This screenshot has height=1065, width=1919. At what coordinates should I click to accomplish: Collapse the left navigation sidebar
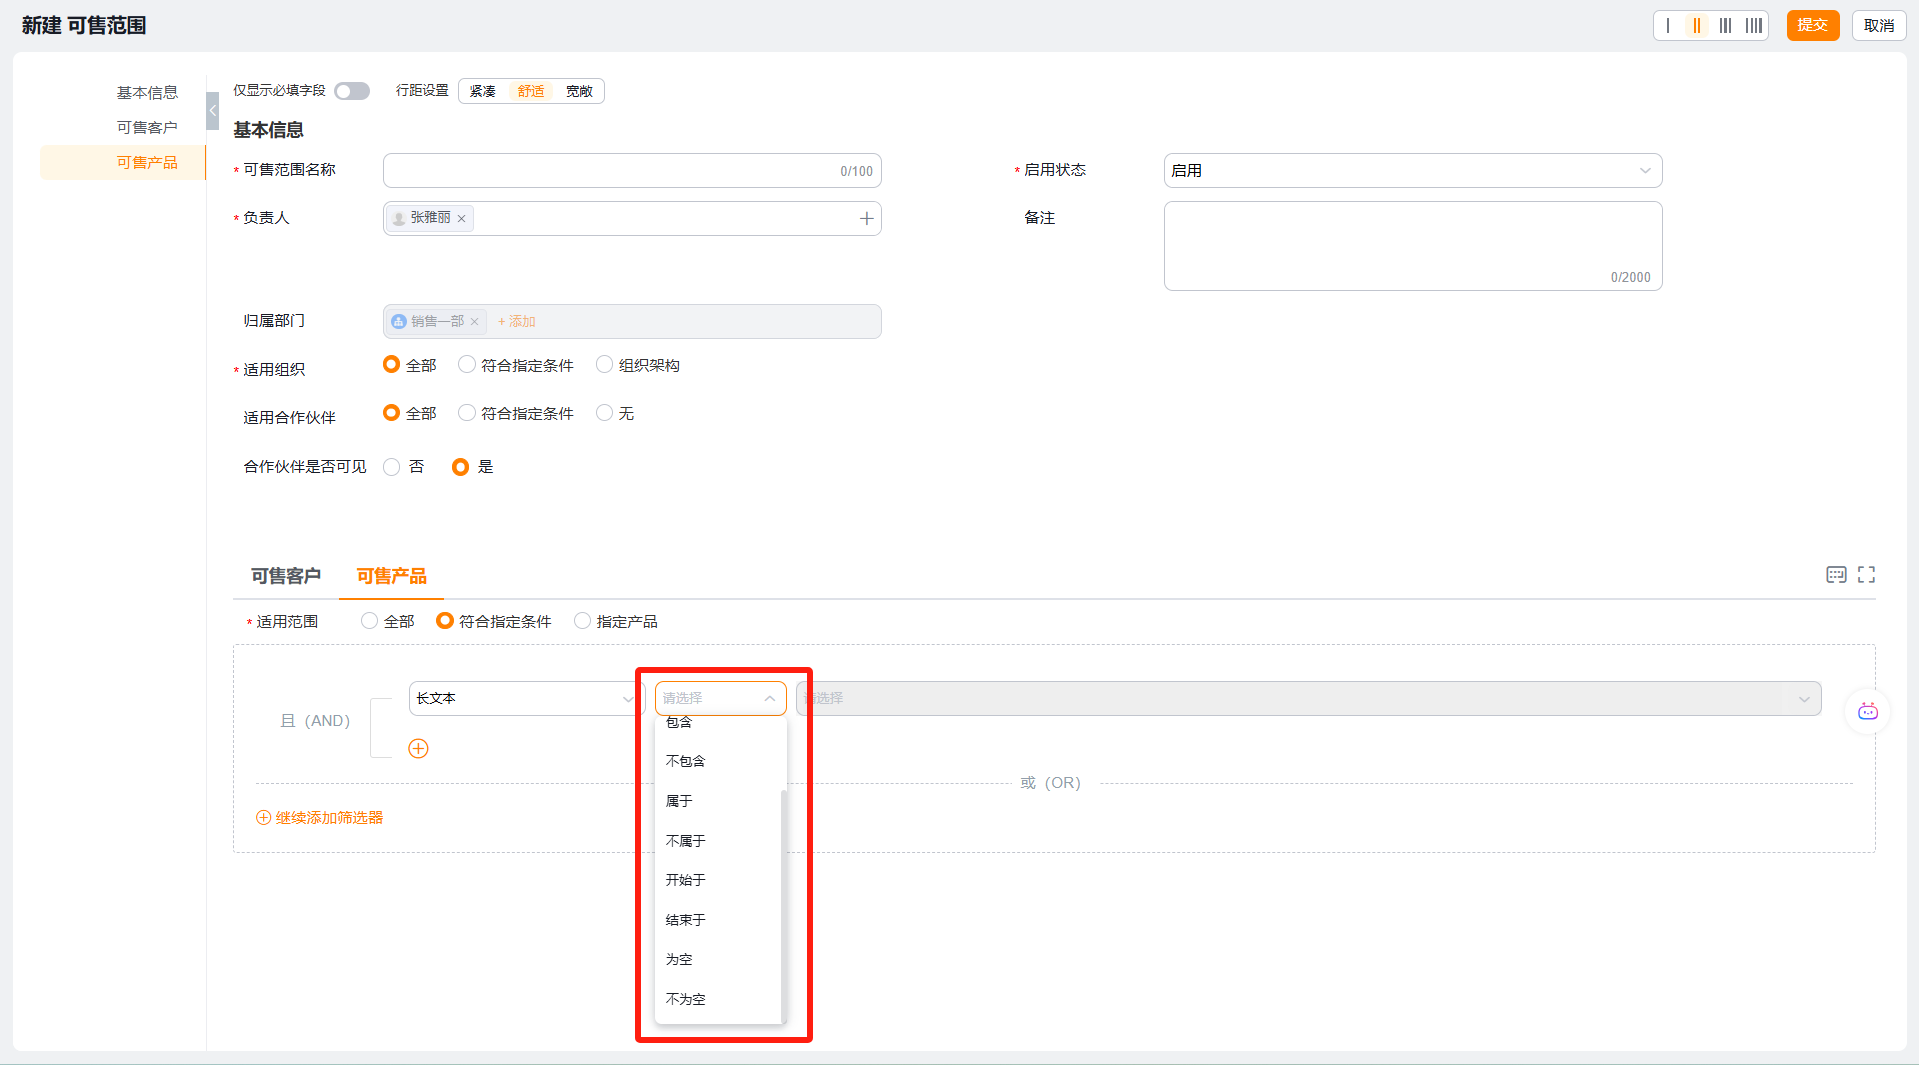[212, 111]
